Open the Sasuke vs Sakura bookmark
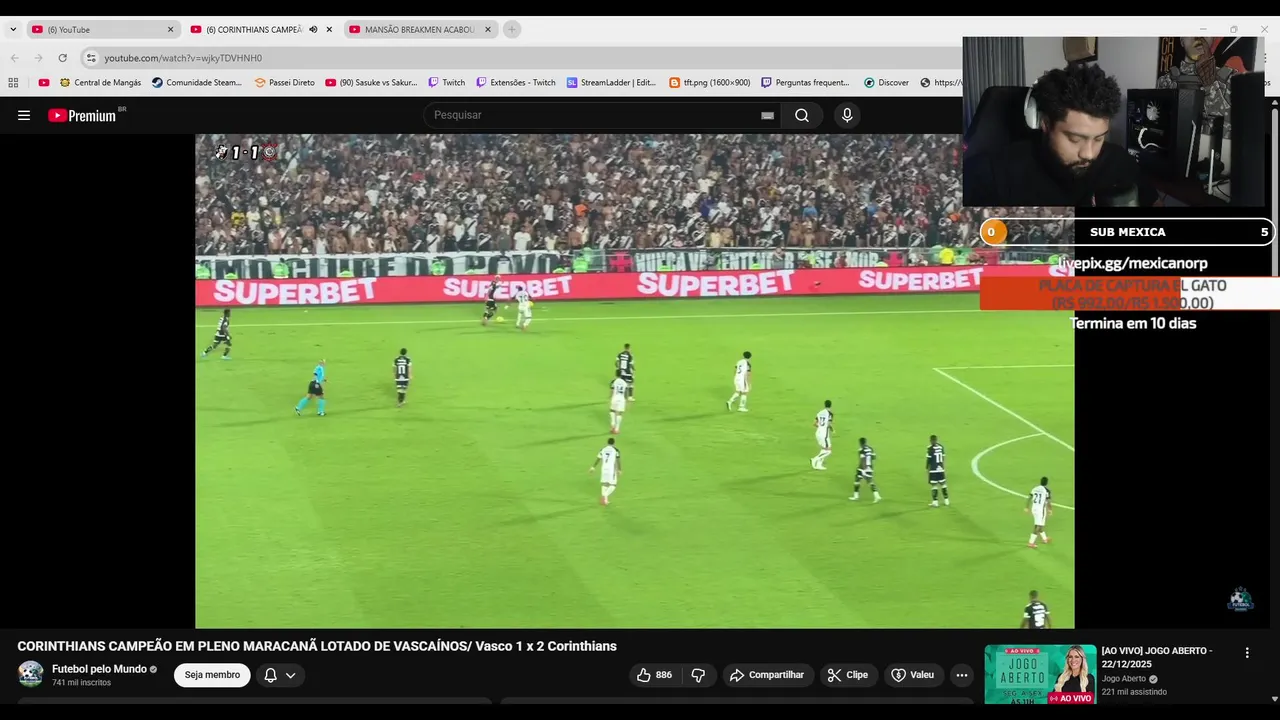Screen dimensions: 1280x720 371,82
